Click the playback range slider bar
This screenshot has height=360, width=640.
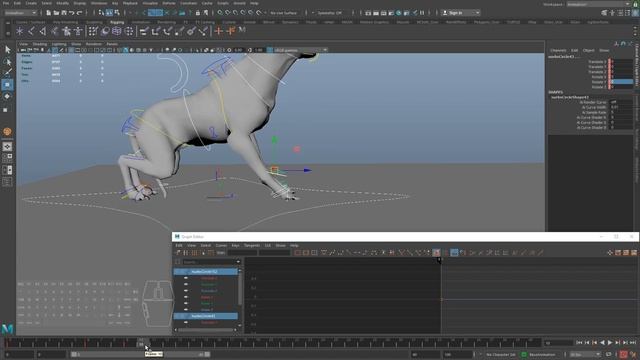(140, 354)
